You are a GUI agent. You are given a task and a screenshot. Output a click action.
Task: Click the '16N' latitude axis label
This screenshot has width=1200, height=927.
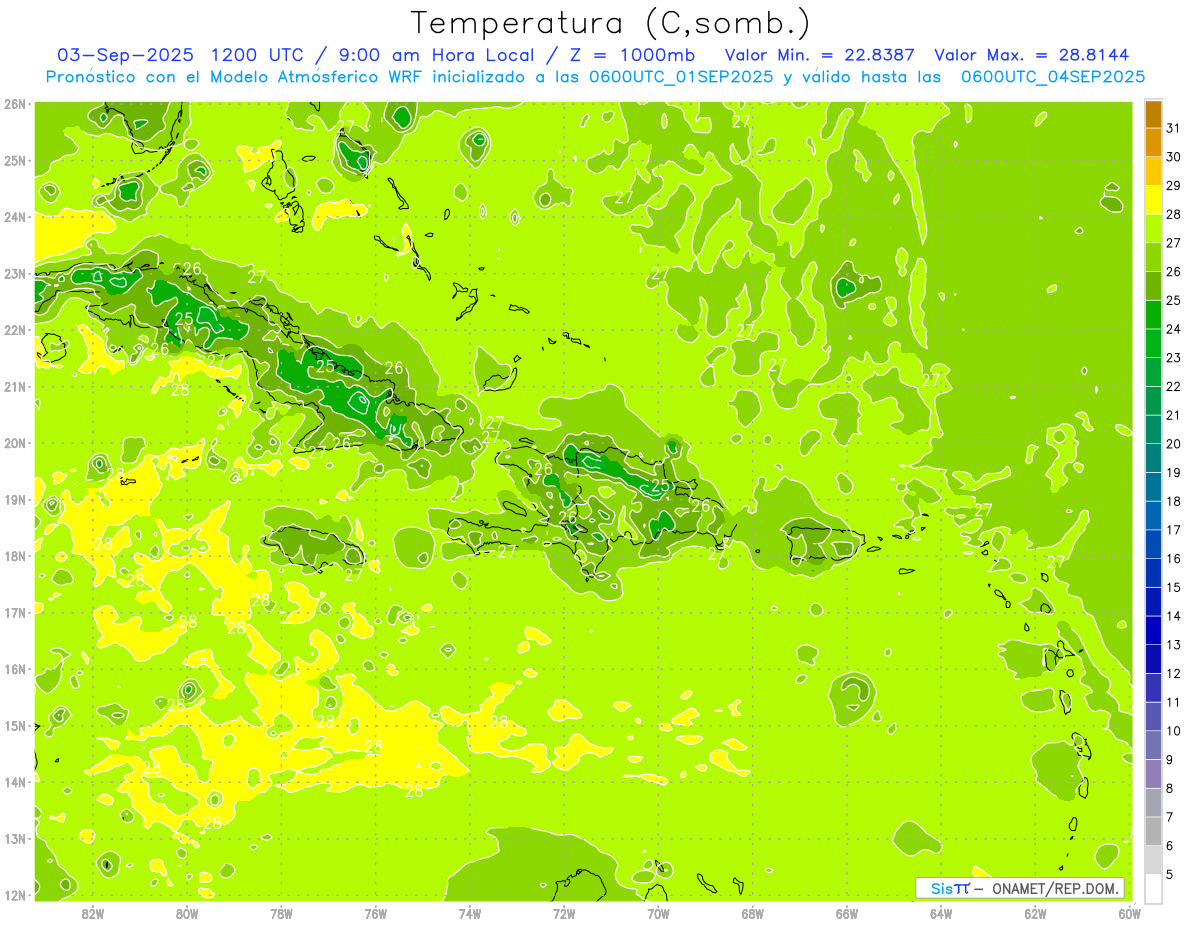tap(15, 669)
